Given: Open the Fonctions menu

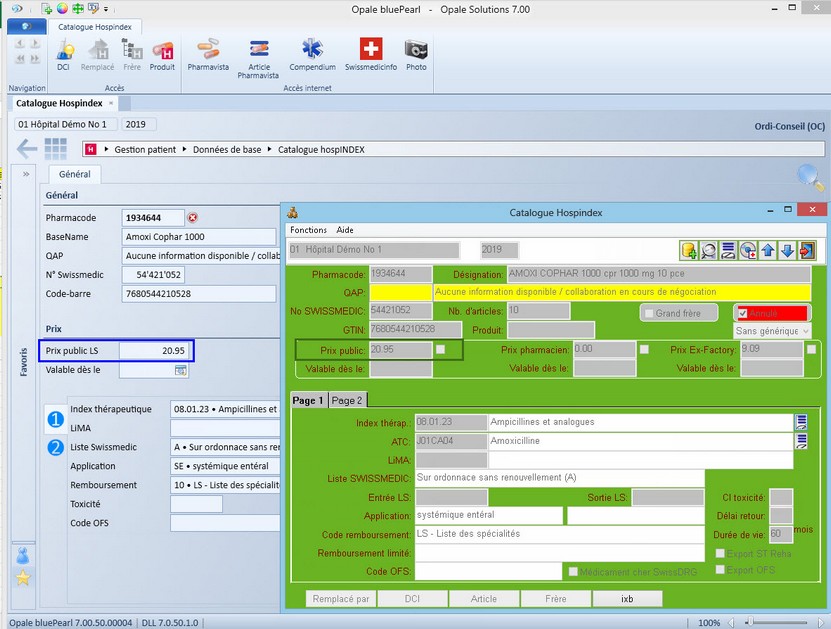Looking at the screenshot, I should point(308,230).
